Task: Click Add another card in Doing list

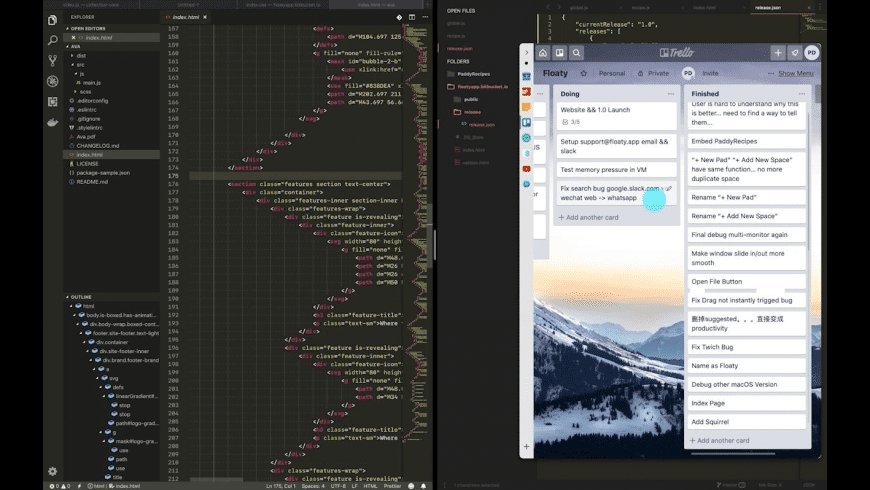Action: pos(590,217)
